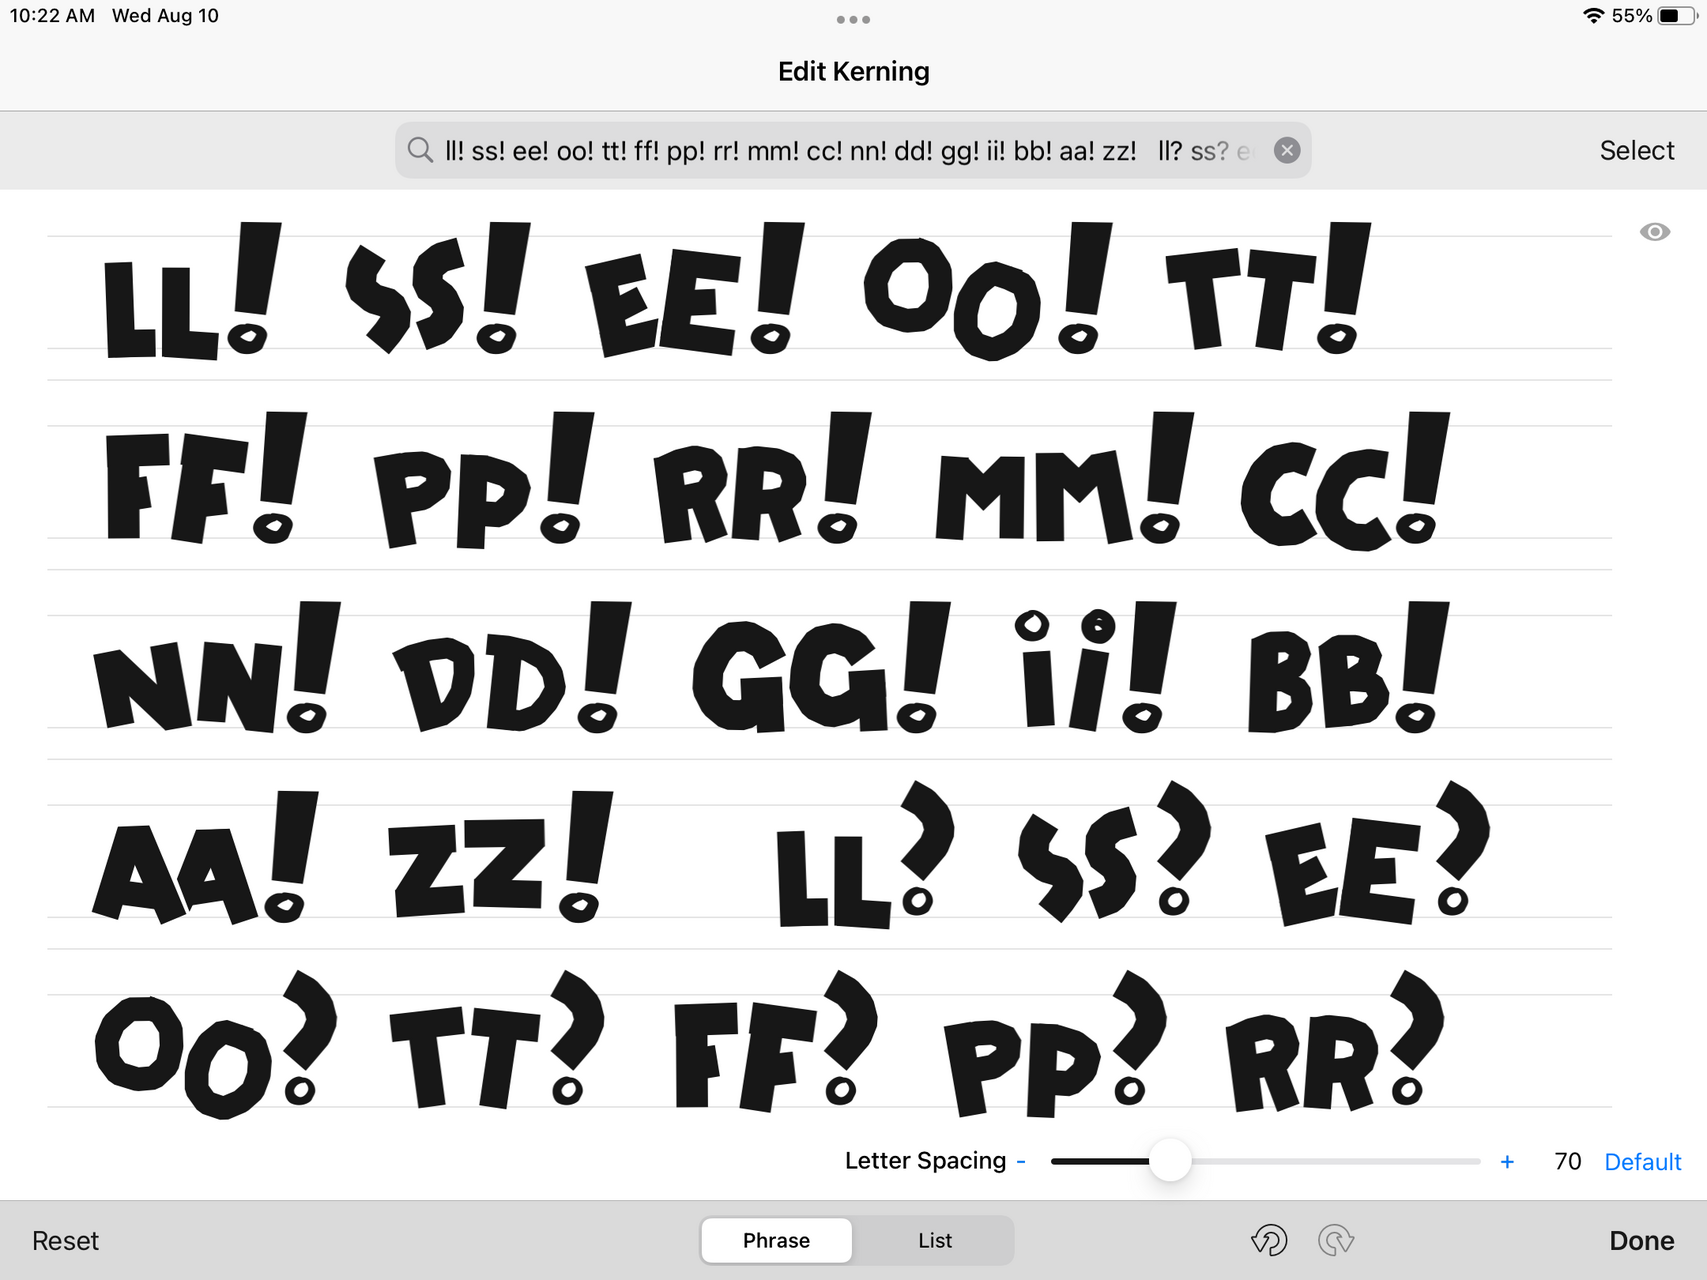Select the CC! glyph group
The height and width of the screenshot is (1280, 1707).
pos(1345,481)
